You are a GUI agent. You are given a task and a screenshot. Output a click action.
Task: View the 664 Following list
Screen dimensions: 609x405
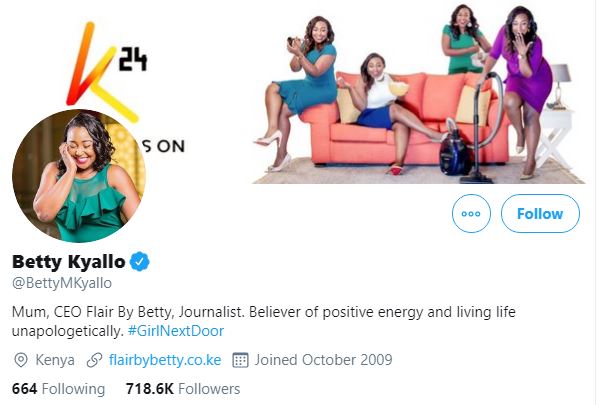[58, 388]
